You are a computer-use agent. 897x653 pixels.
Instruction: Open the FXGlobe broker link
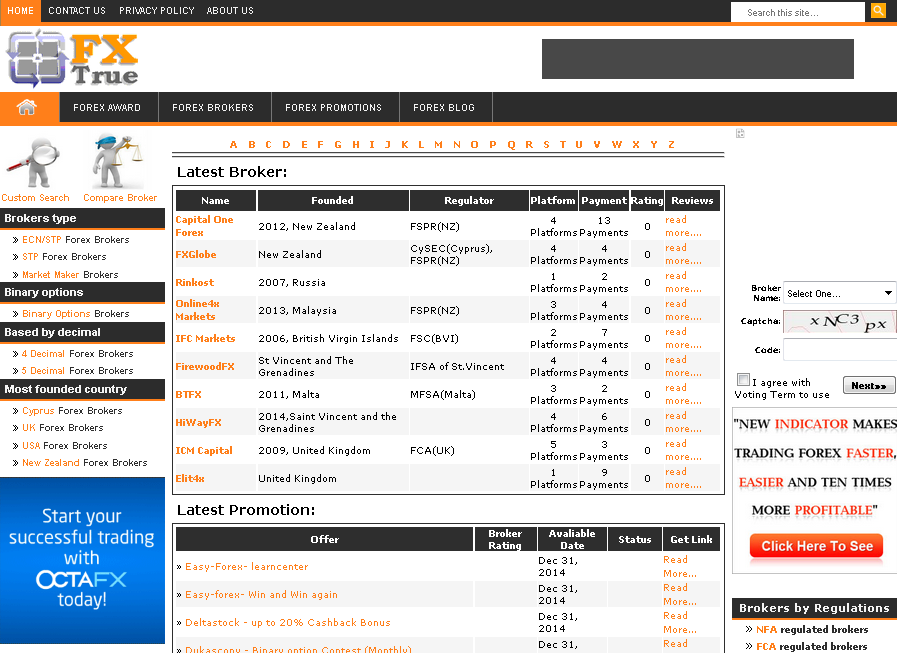(196, 254)
